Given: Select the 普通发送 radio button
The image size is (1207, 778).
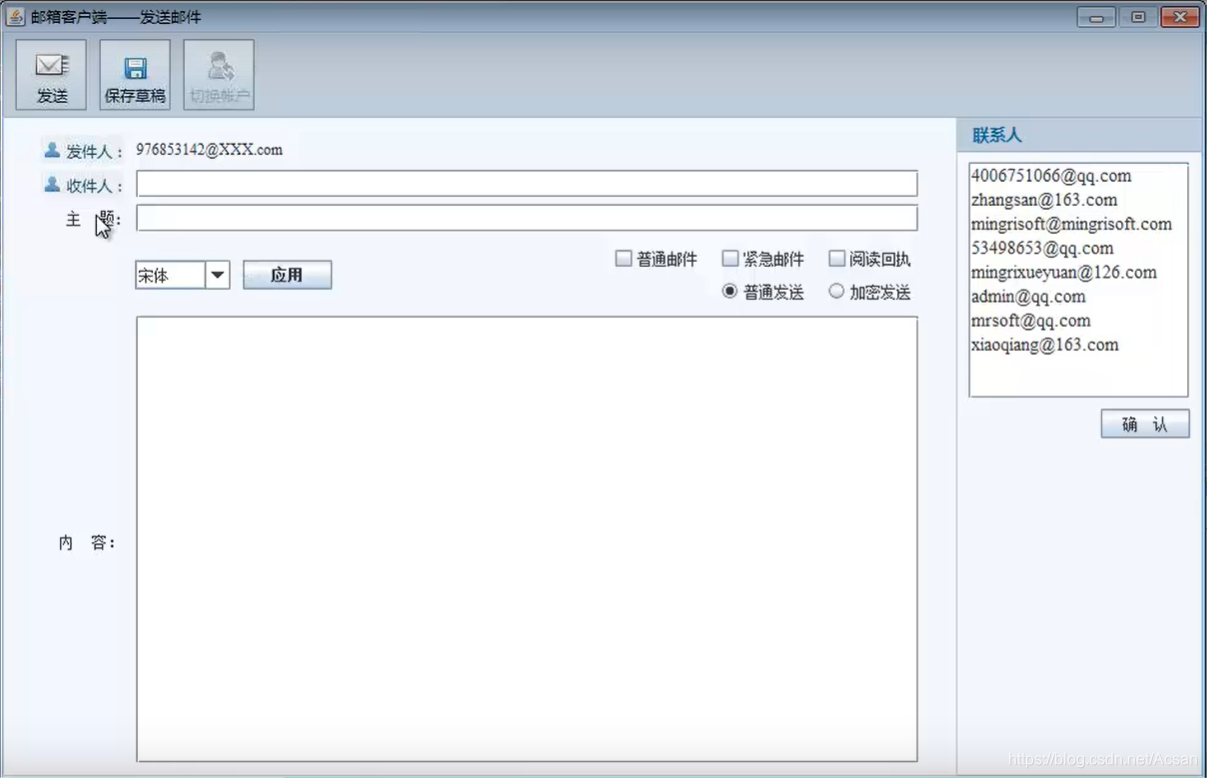Looking at the screenshot, I should click(x=730, y=292).
